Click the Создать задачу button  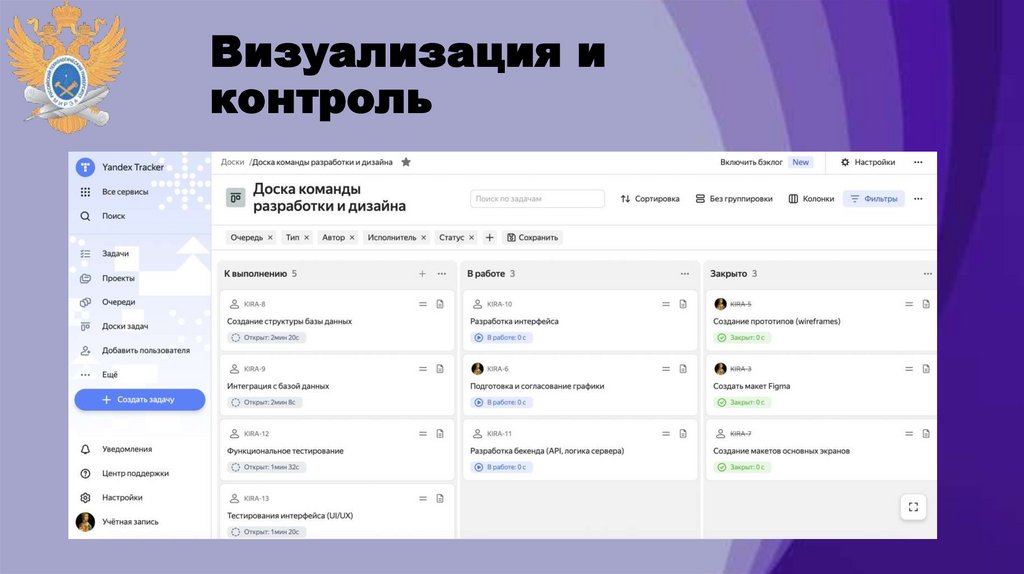point(140,400)
